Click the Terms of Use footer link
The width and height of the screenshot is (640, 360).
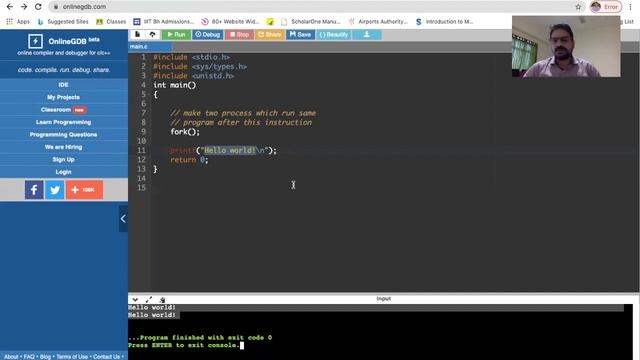pyautogui.click(x=72, y=357)
